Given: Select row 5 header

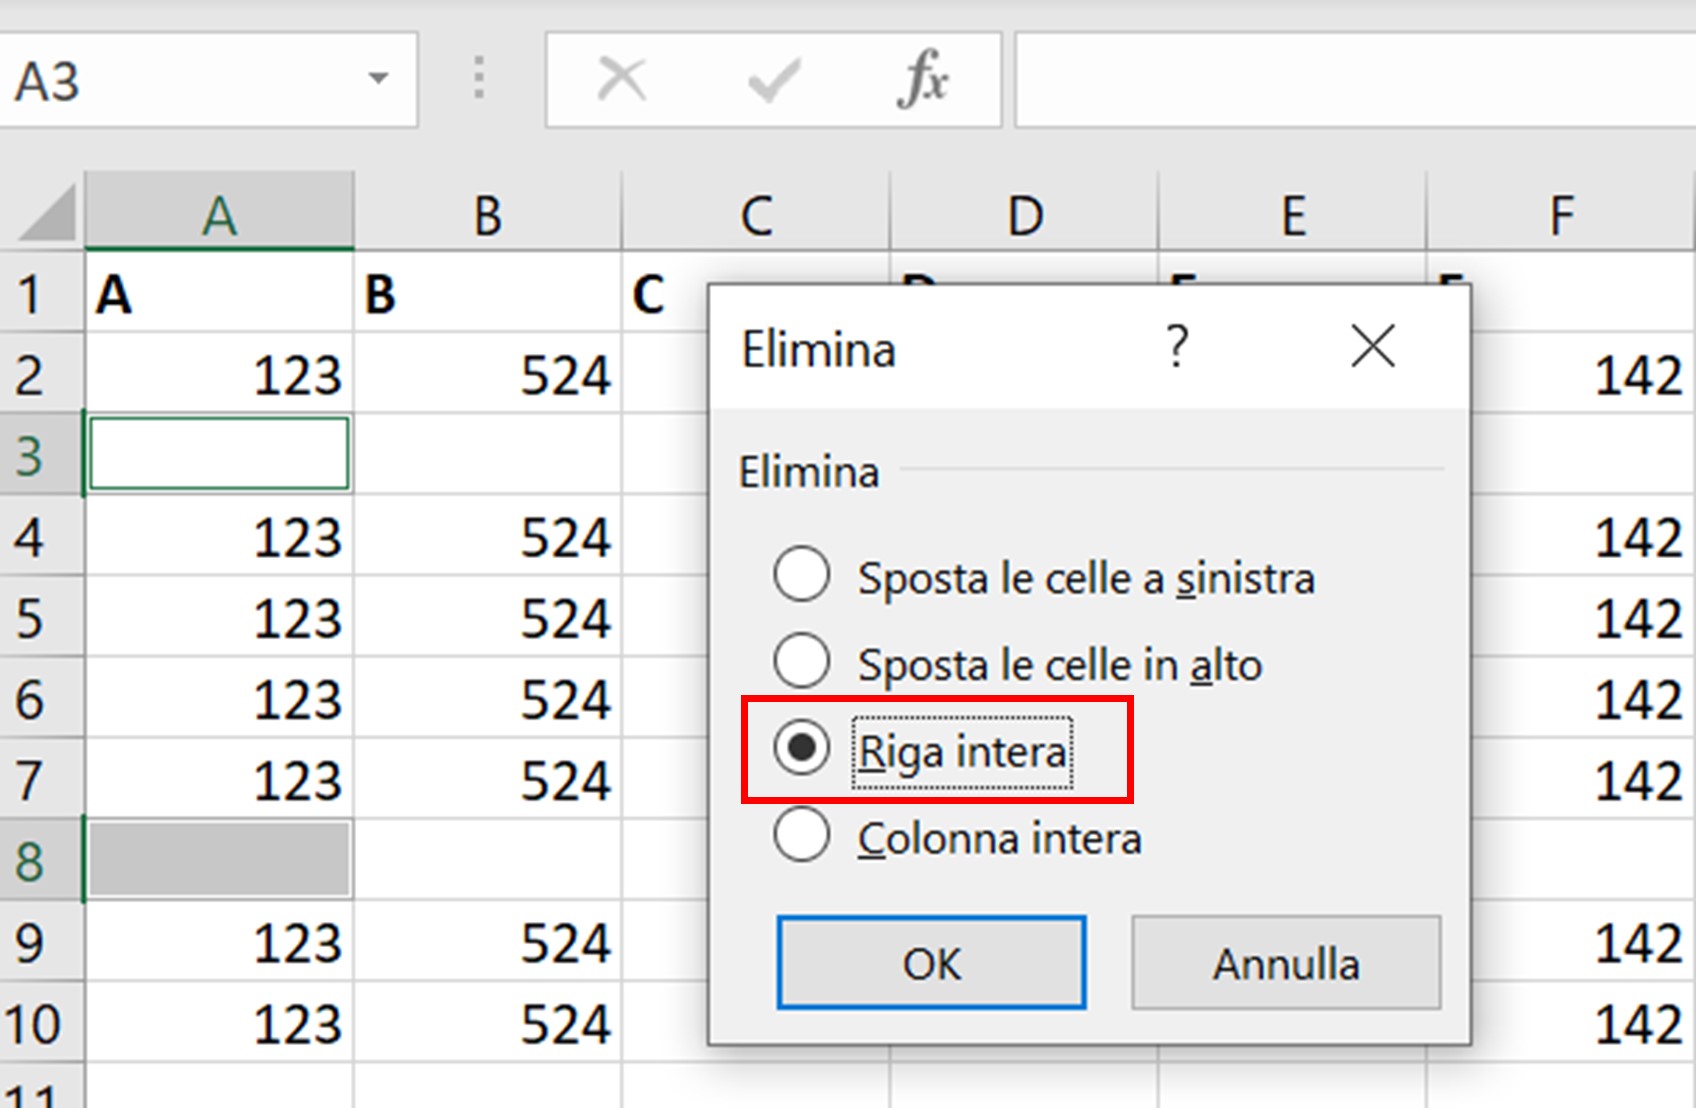Looking at the screenshot, I should [41, 616].
